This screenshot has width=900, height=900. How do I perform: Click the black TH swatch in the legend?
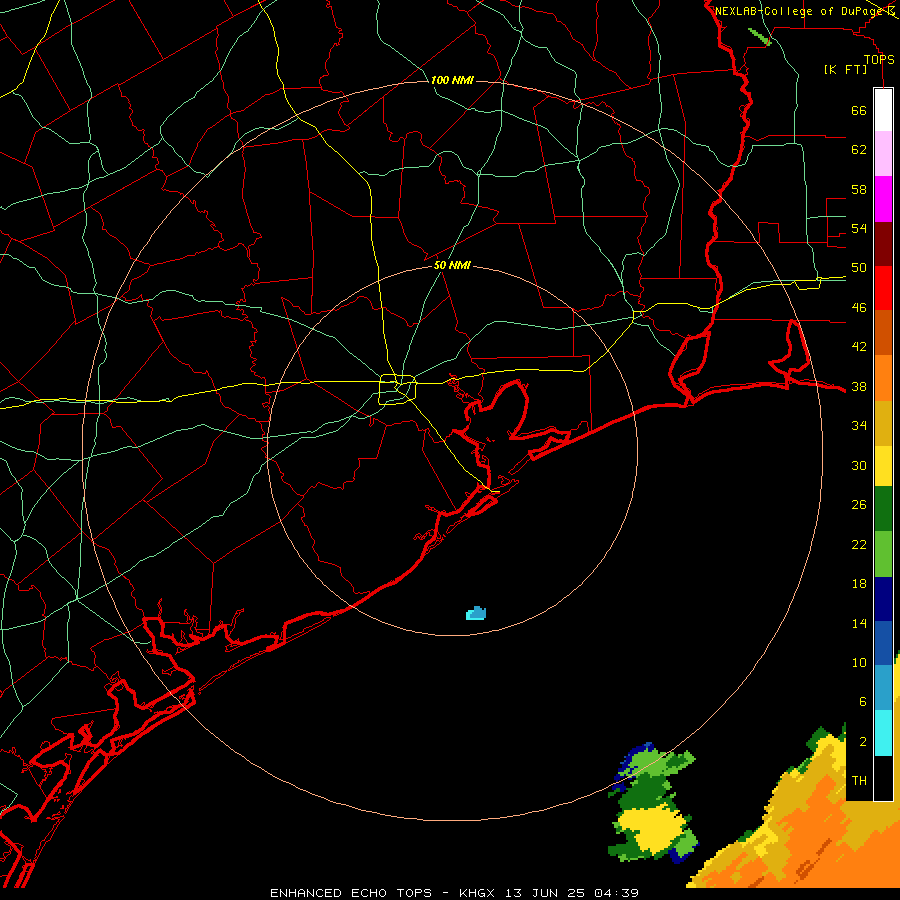[x=883, y=778]
